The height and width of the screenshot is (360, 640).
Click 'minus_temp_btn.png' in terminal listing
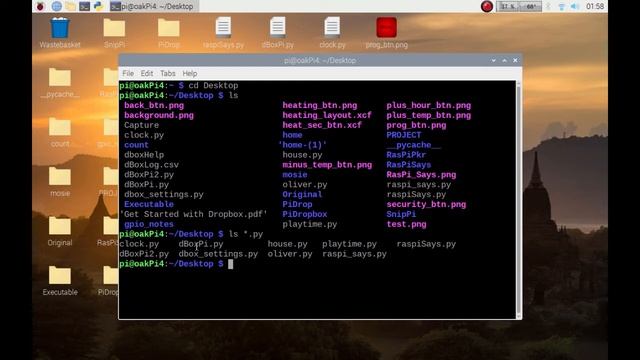coord(327,165)
